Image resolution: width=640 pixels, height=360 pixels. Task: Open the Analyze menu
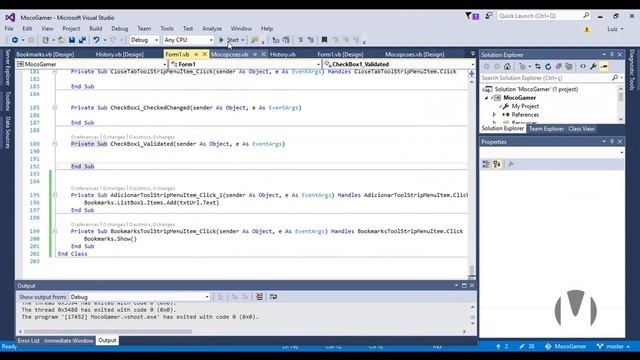click(x=212, y=29)
